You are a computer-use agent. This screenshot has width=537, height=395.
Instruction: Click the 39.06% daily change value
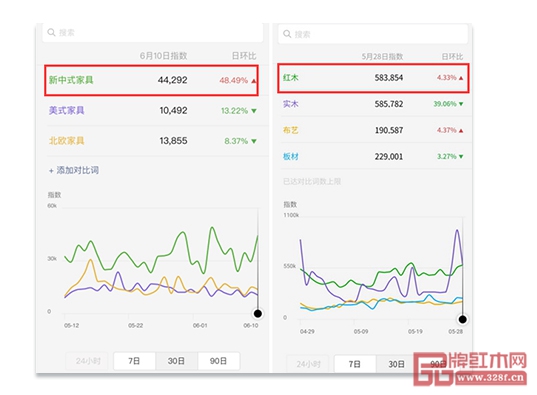pyautogui.click(x=445, y=104)
